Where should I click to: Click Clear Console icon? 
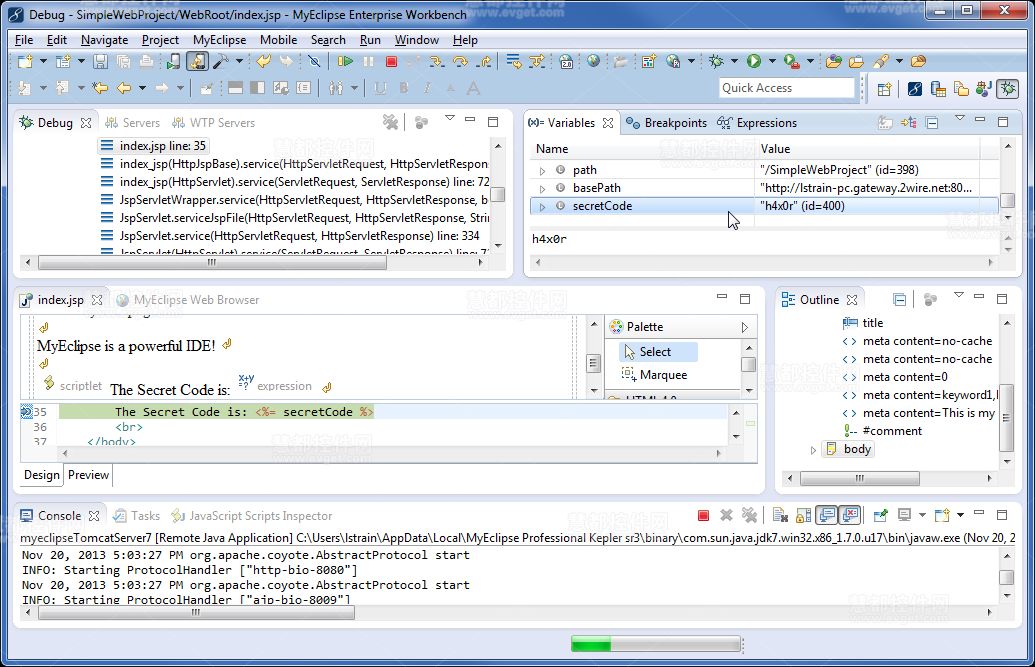point(781,515)
